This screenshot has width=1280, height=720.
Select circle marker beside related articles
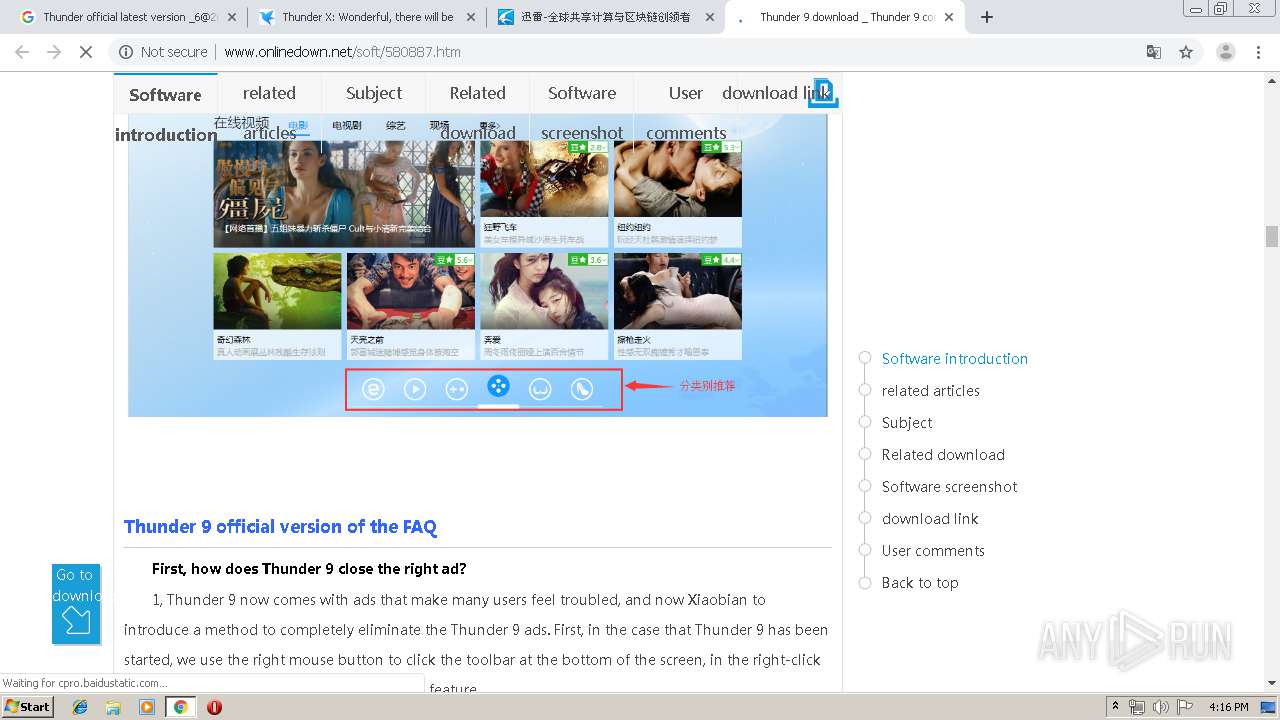click(865, 390)
